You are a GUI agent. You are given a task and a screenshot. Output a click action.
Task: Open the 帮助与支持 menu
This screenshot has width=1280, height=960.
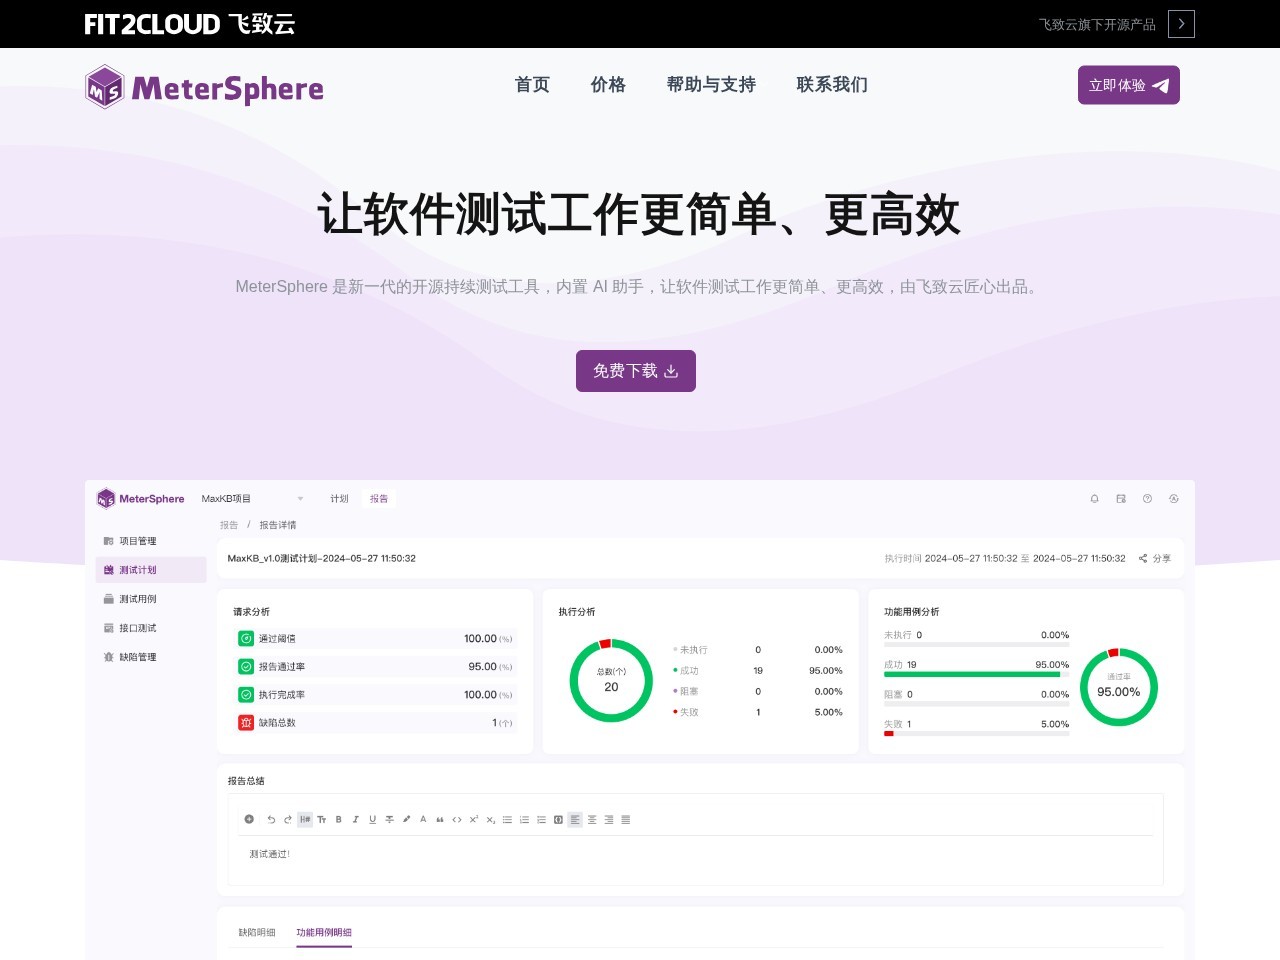click(711, 85)
